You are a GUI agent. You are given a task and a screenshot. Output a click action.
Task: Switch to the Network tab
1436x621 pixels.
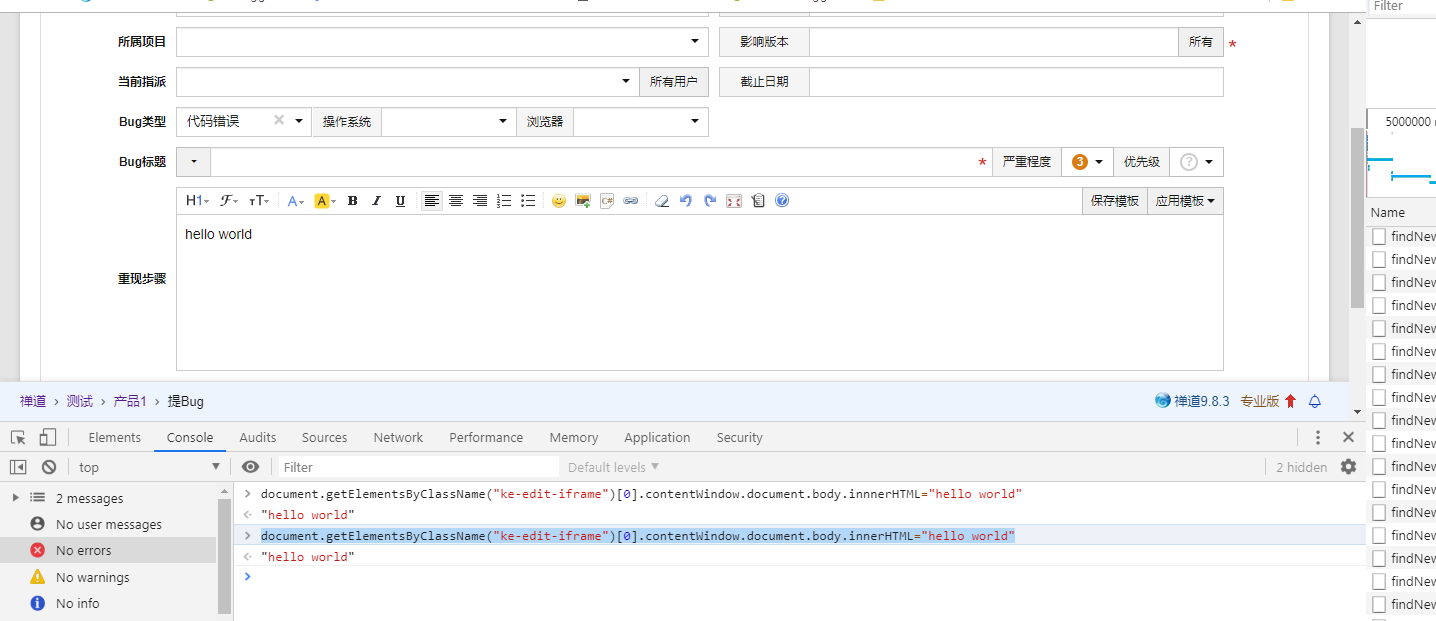tap(398, 437)
